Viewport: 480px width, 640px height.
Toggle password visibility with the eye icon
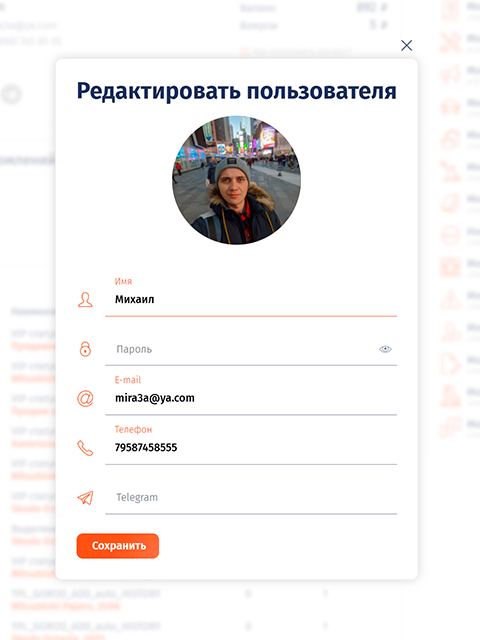(385, 349)
